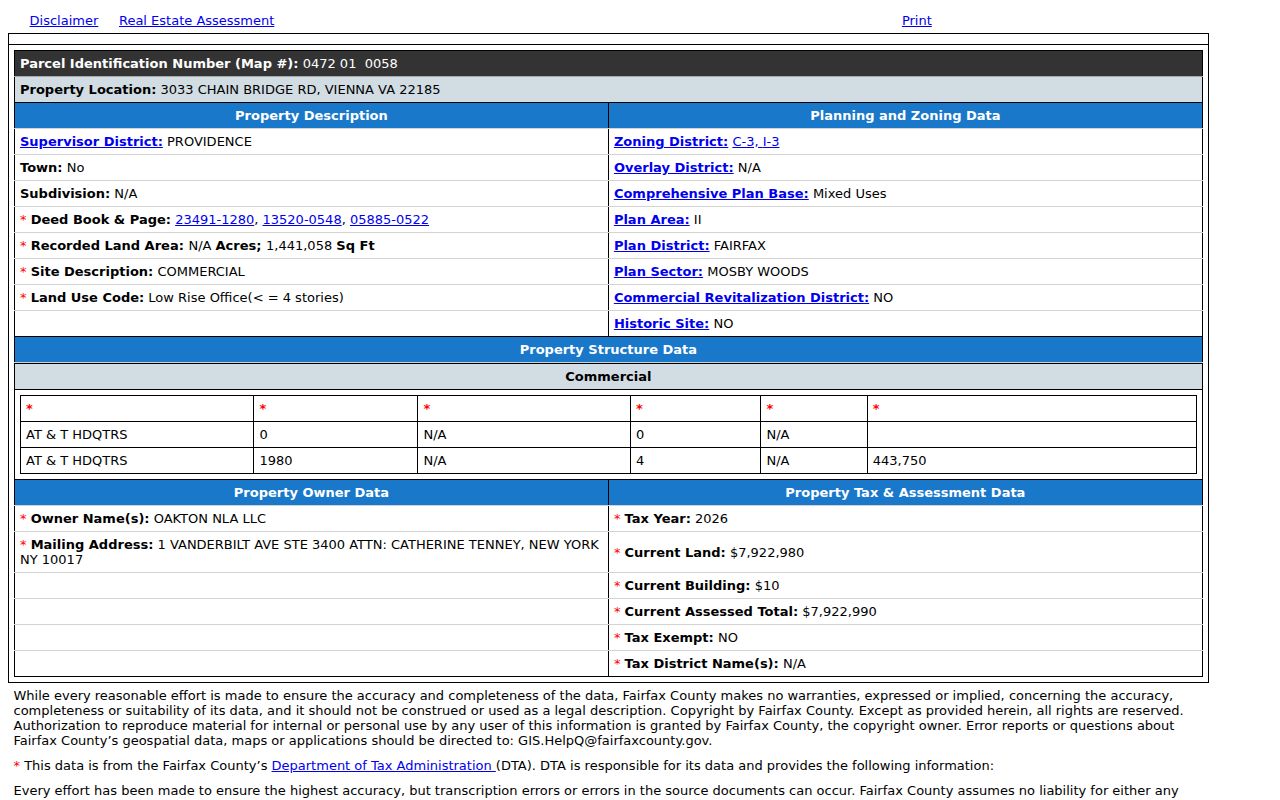This screenshot has width=1280, height=800.
Task: Open the C-3, I-3 zoning value link
Action: 756,141
